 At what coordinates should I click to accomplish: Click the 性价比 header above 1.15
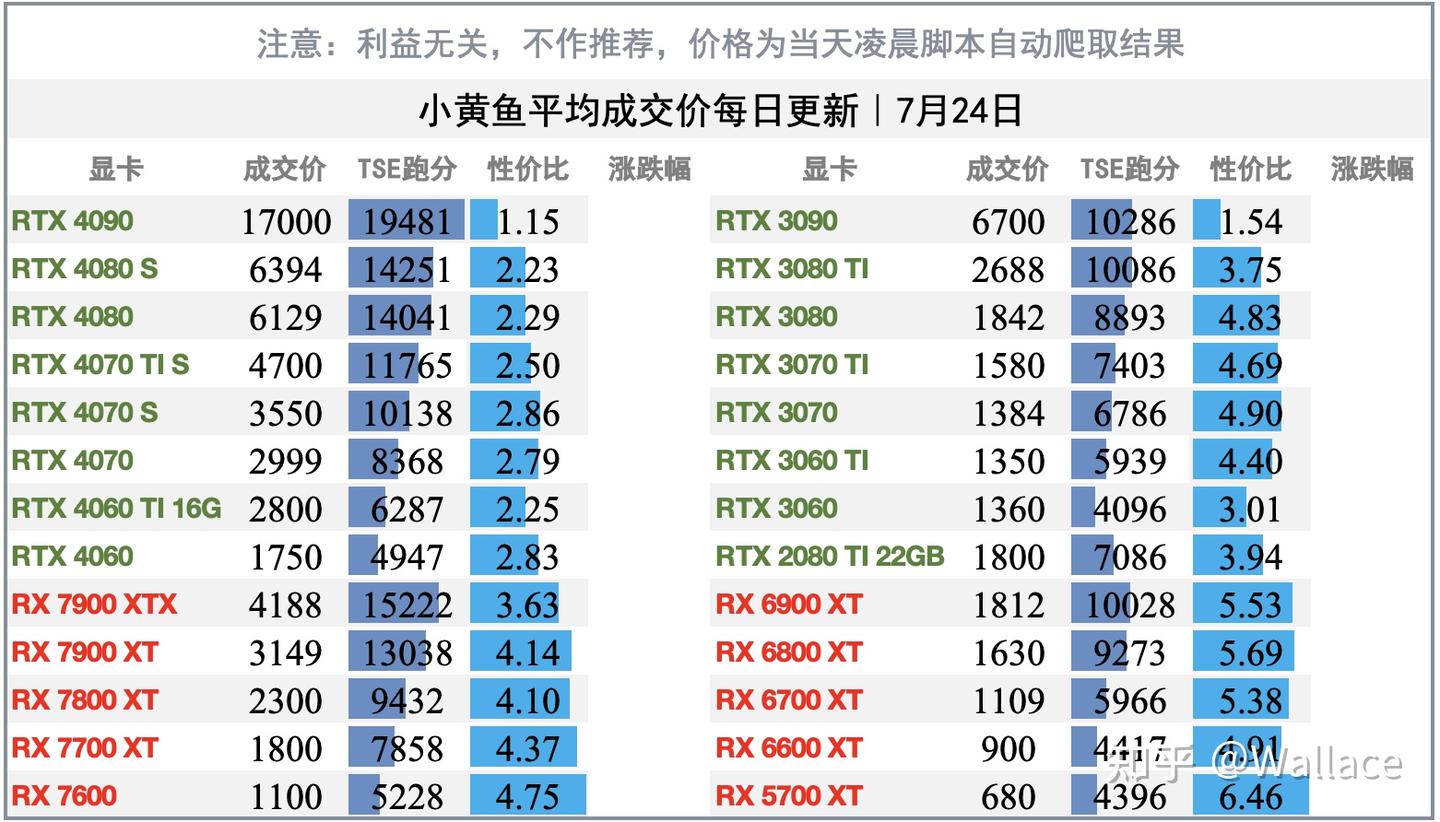(x=528, y=169)
